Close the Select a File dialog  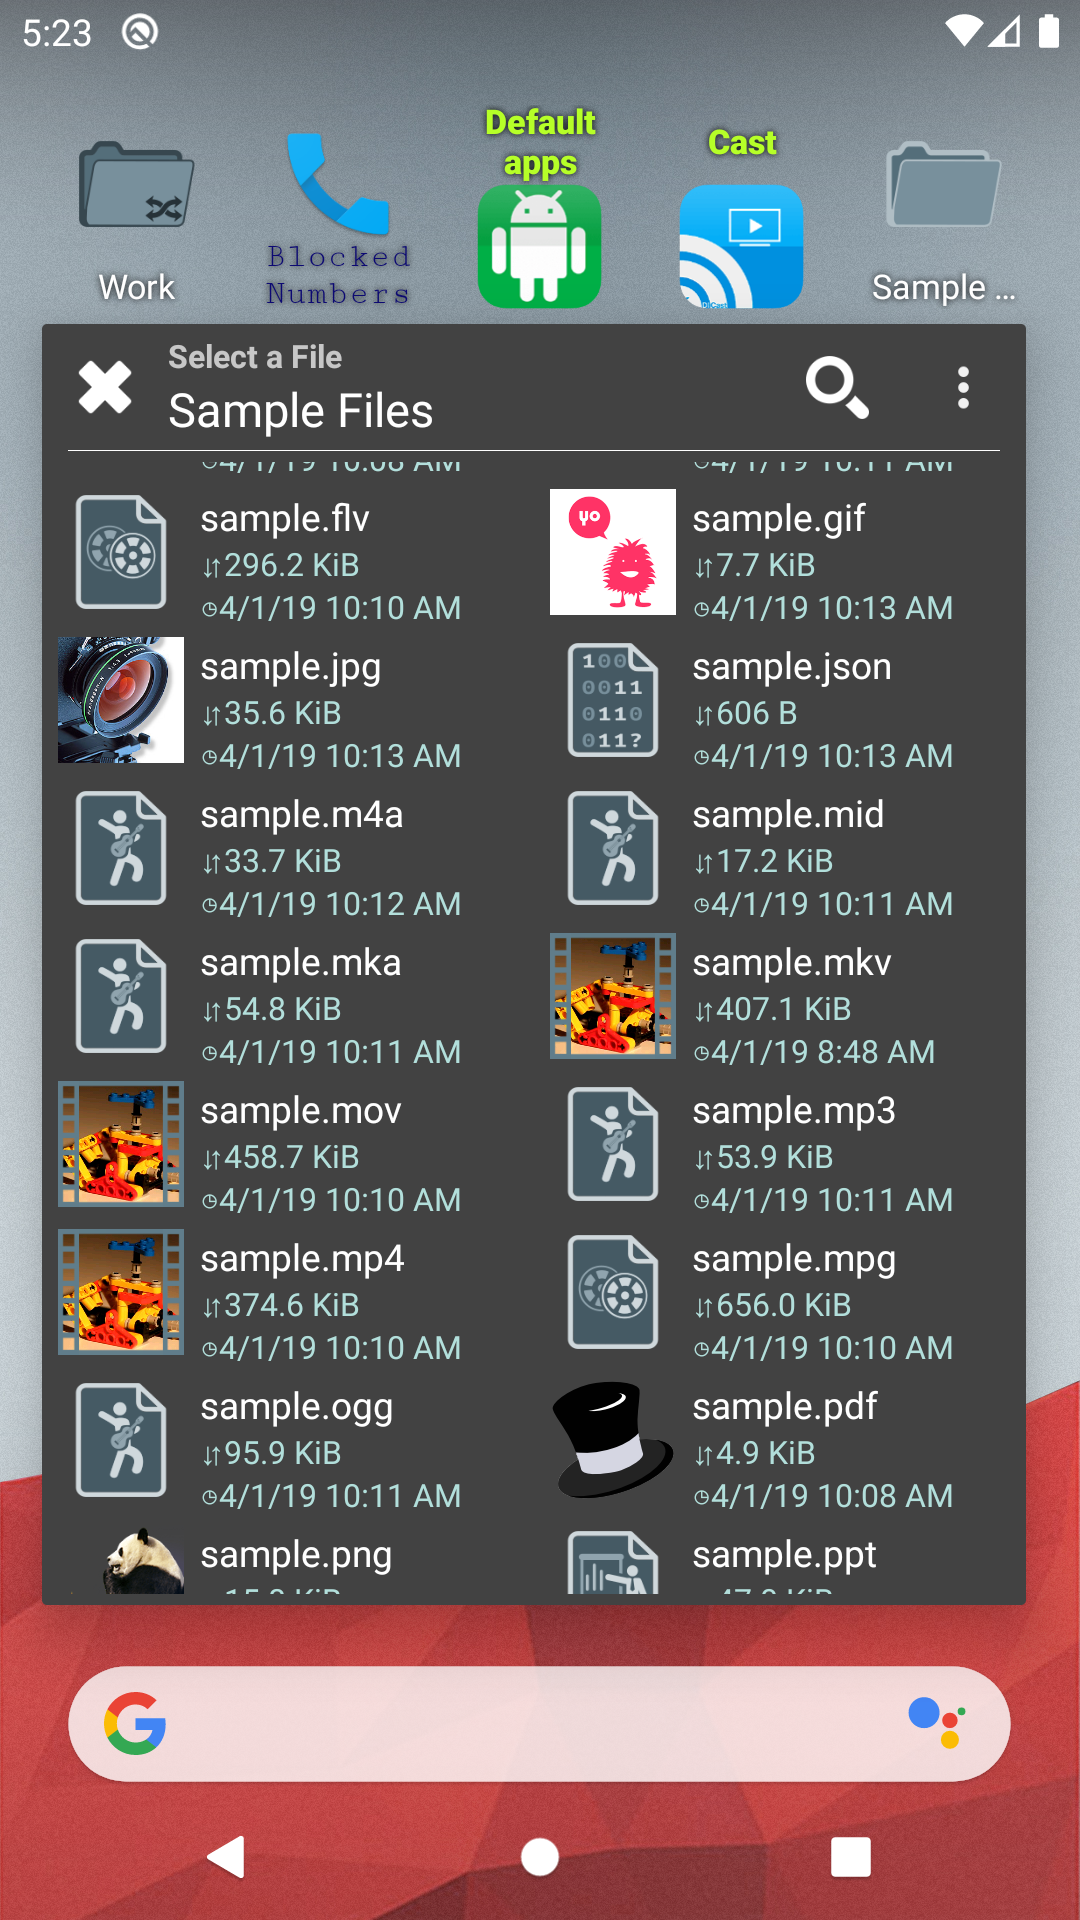(x=105, y=387)
